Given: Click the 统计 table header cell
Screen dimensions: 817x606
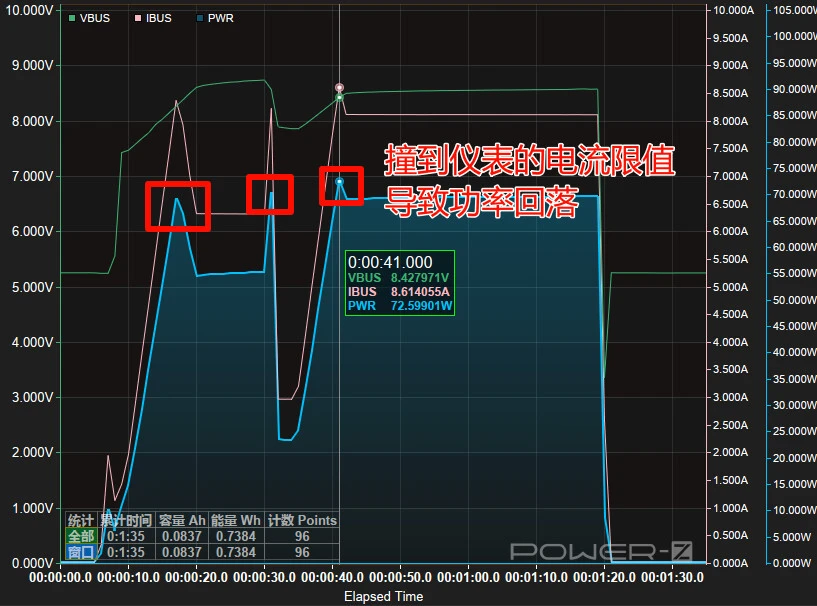Looking at the screenshot, I should click(81, 520).
